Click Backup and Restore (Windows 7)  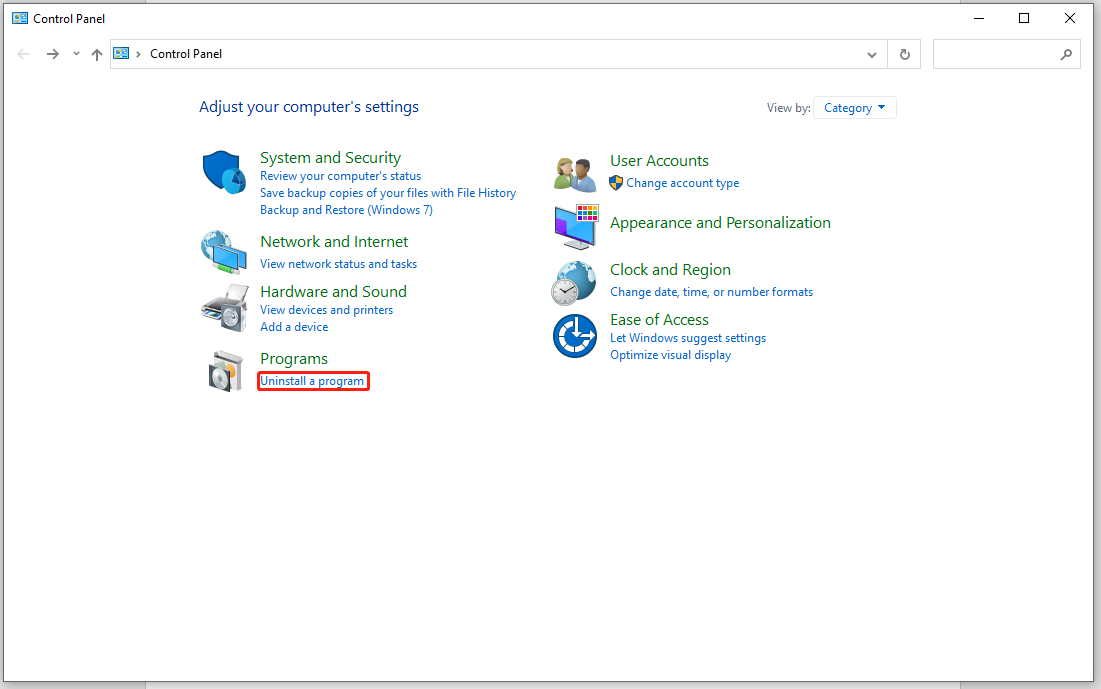[x=346, y=209]
